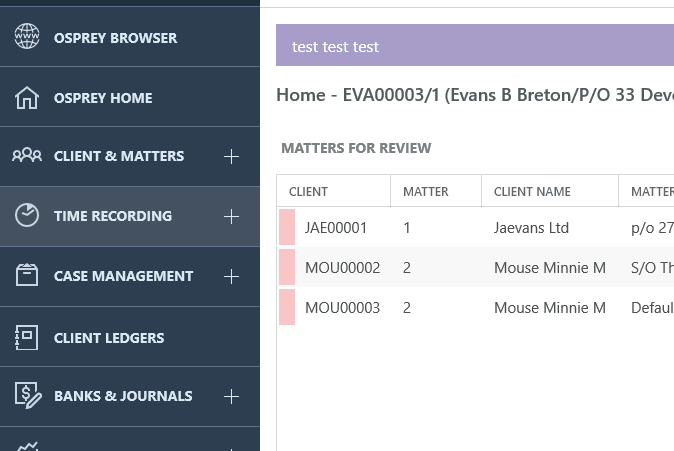Click Mouse Minnie M in MOU00003 row

coord(550,308)
